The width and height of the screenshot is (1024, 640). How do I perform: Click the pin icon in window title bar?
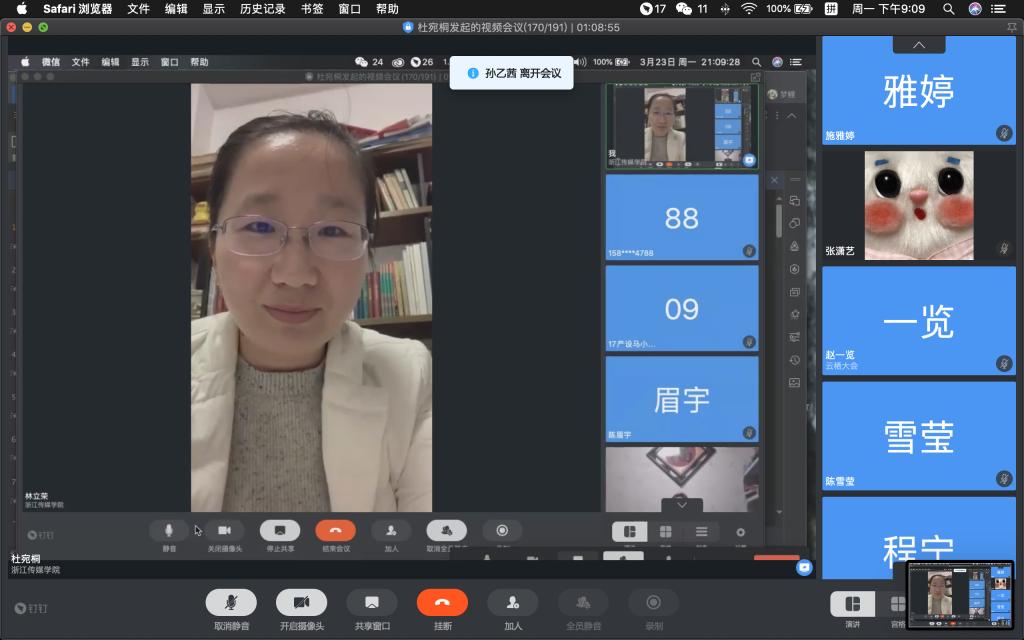1011,27
